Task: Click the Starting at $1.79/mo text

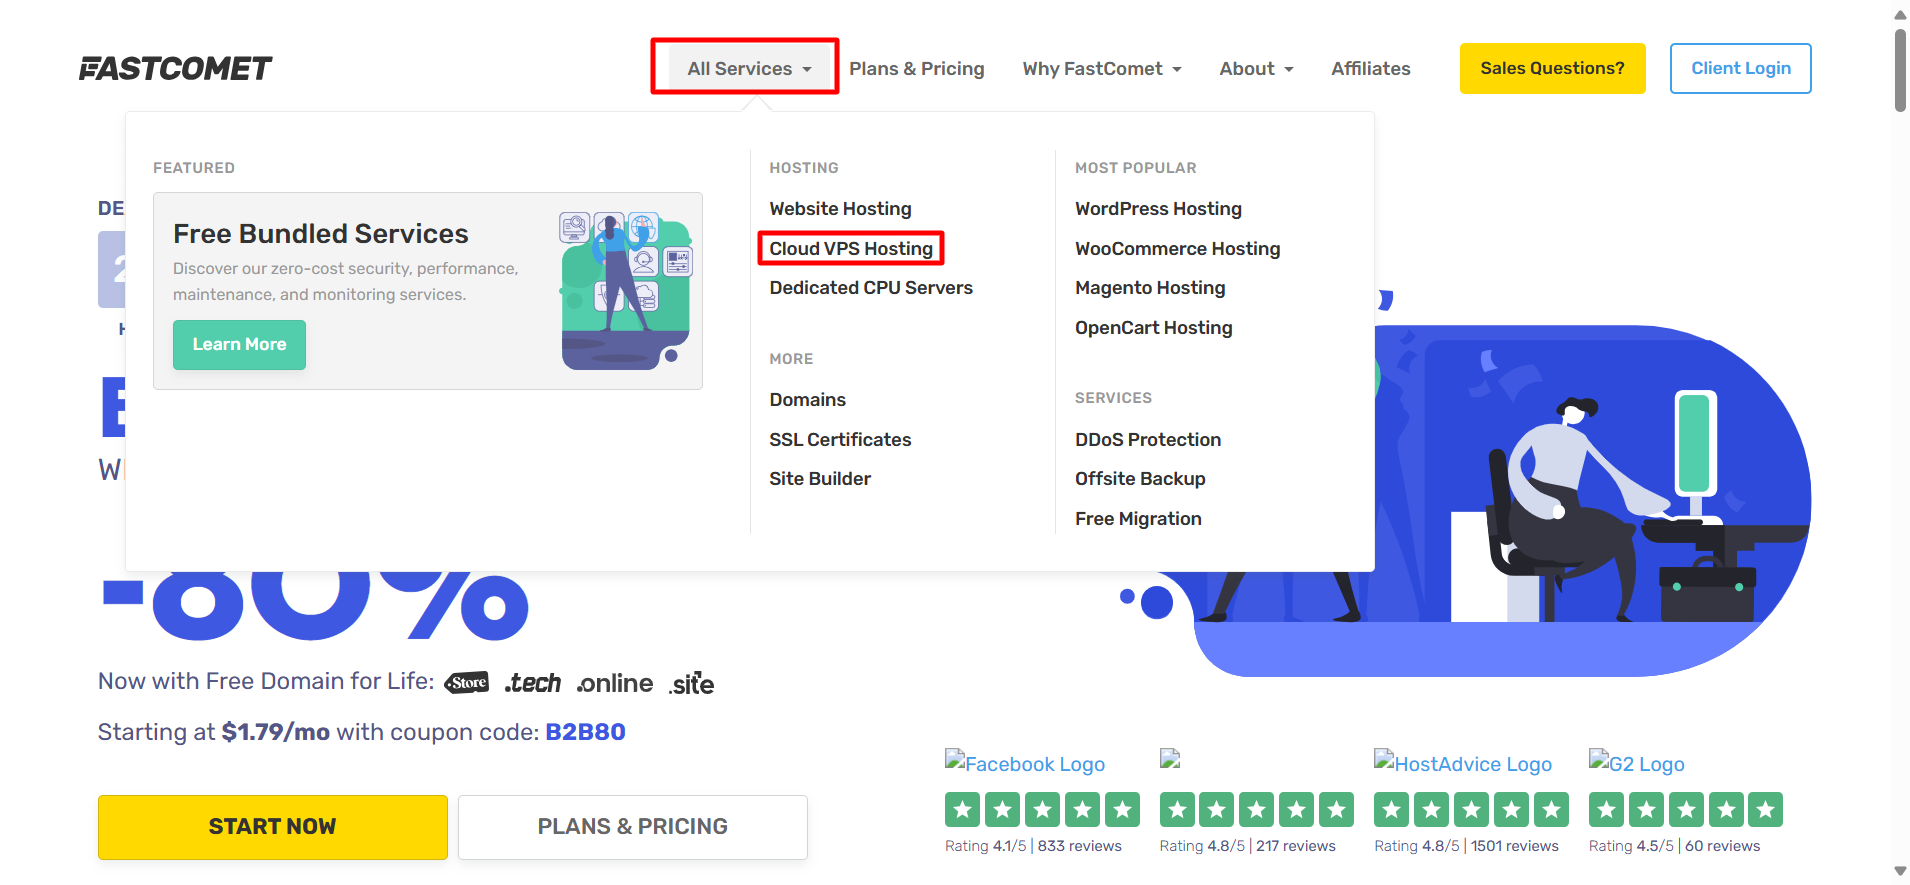Action: coord(214,732)
